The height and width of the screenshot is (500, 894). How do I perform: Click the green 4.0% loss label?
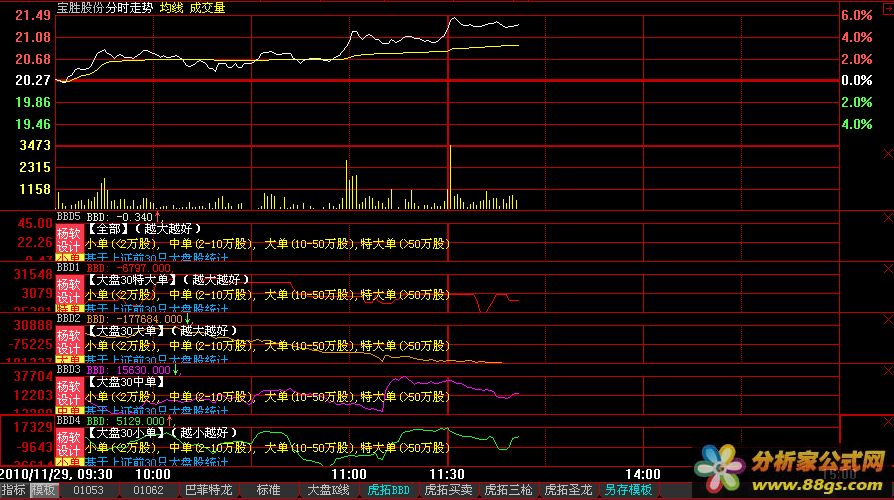[x=857, y=124]
